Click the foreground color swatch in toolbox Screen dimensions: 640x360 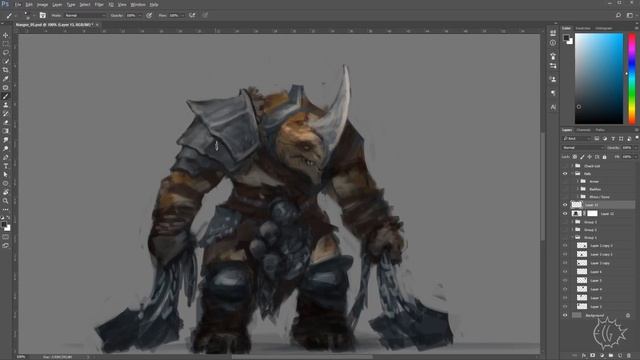(4, 225)
